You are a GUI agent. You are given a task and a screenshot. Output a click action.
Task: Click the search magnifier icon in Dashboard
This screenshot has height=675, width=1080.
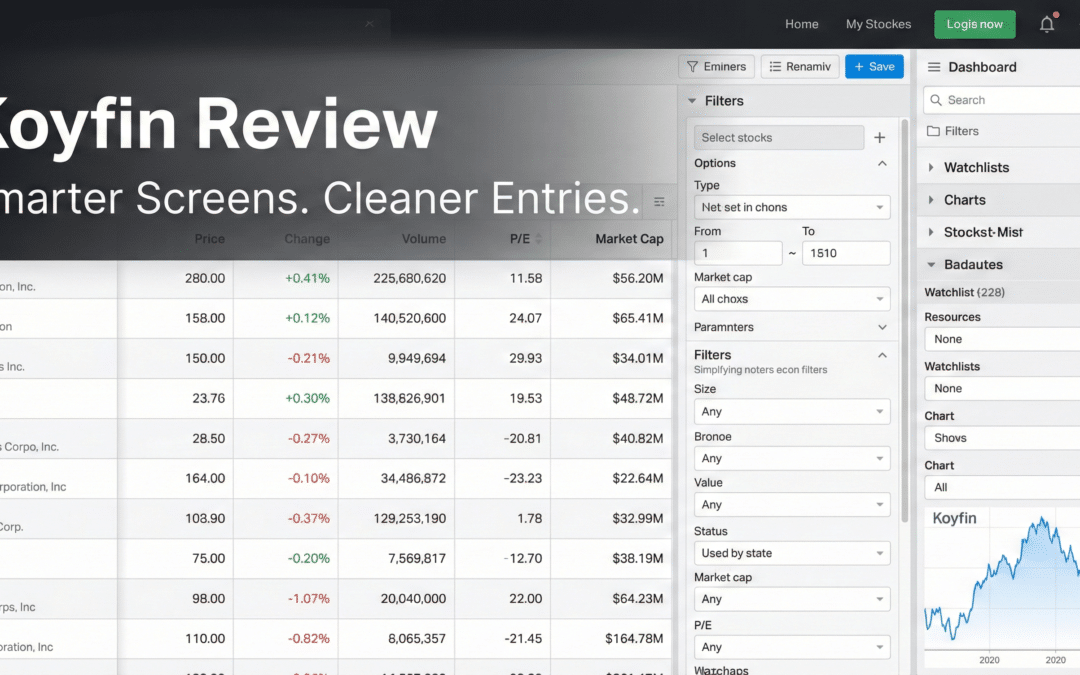936,100
